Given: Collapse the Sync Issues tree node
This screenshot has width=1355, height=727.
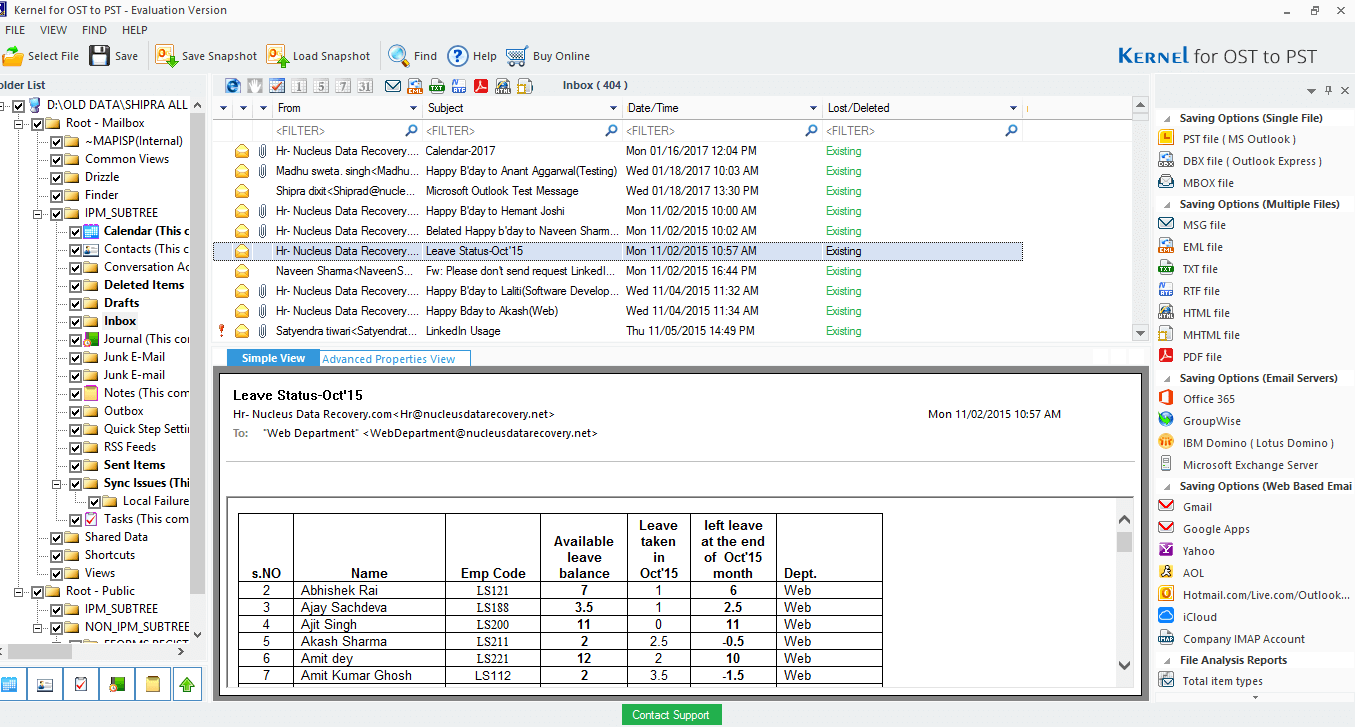Looking at the screenshot, I should [x=57, y=483].
